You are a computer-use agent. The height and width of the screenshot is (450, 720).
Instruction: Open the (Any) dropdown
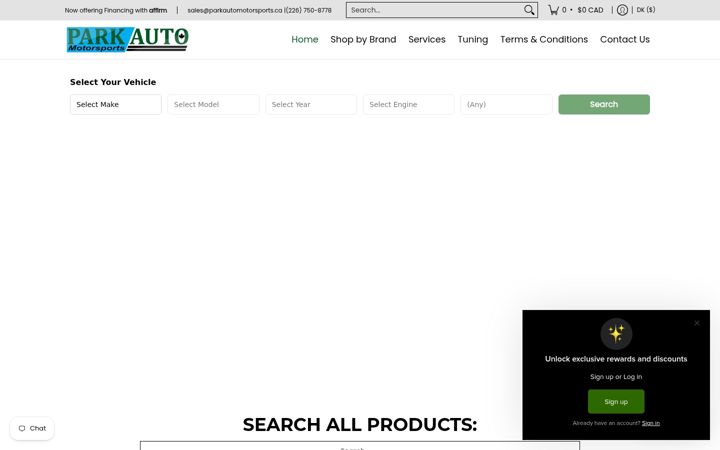[506, 105]
